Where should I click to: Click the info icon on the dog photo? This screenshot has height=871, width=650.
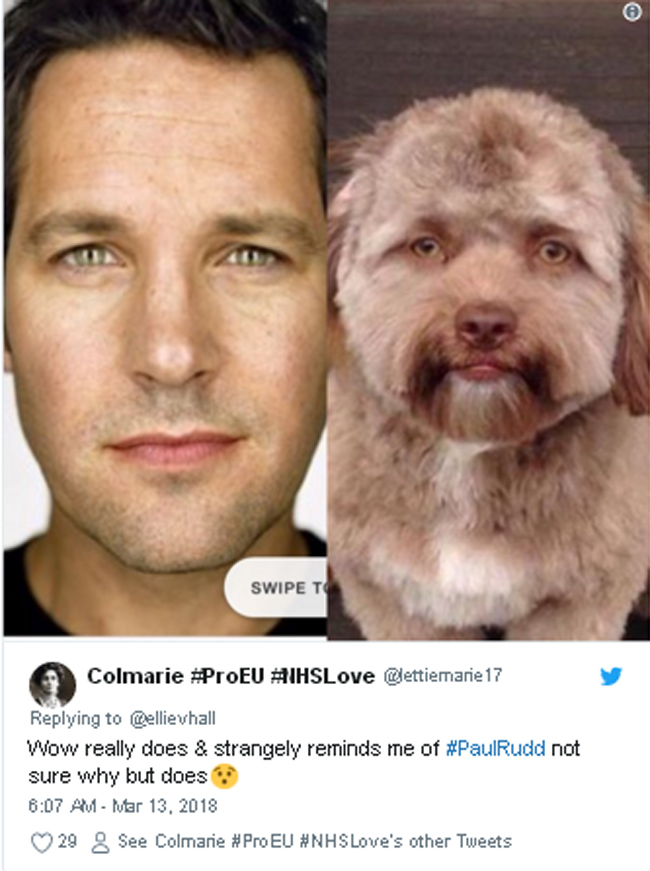coord(632,12)
